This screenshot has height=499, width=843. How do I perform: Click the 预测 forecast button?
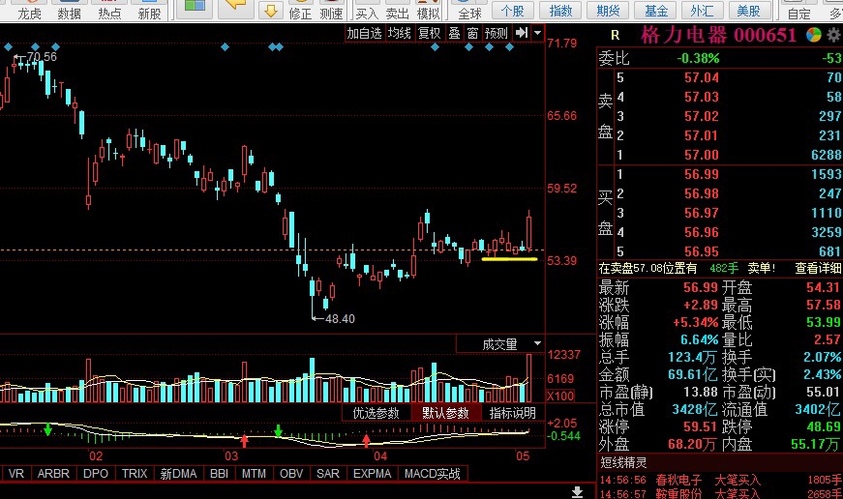click(496, 33)
